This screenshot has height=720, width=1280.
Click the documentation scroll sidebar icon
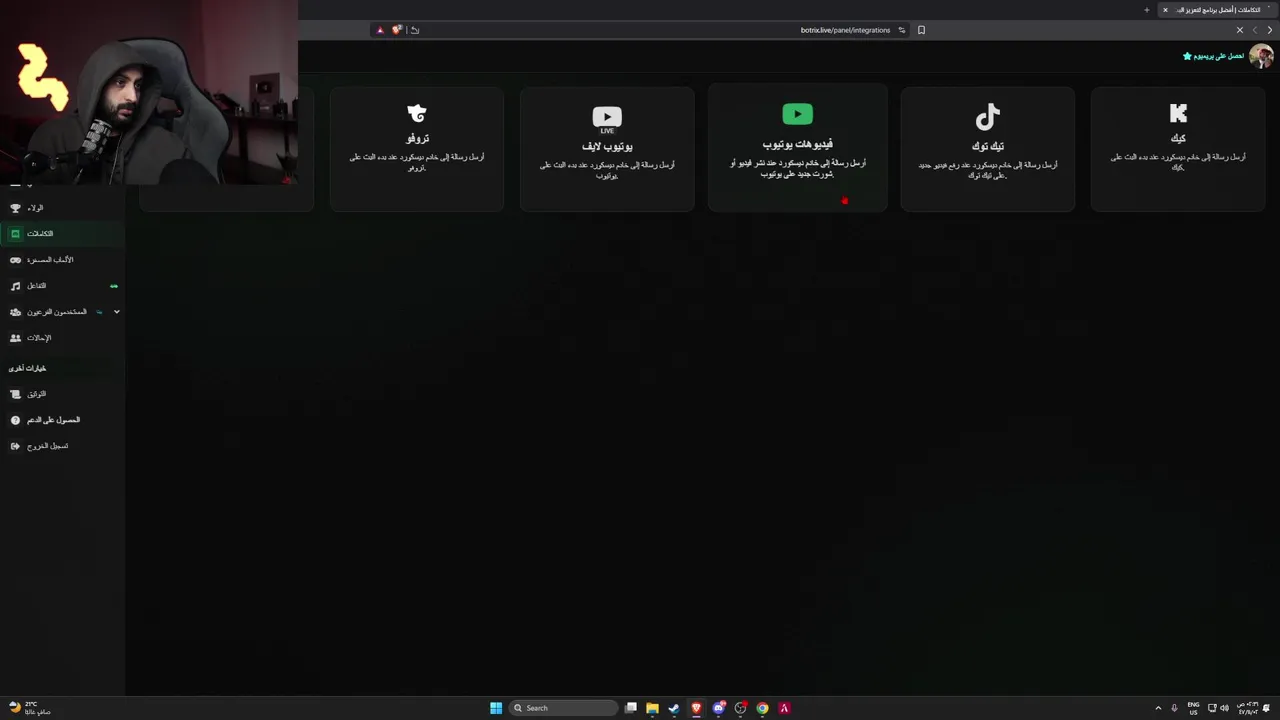15,394
